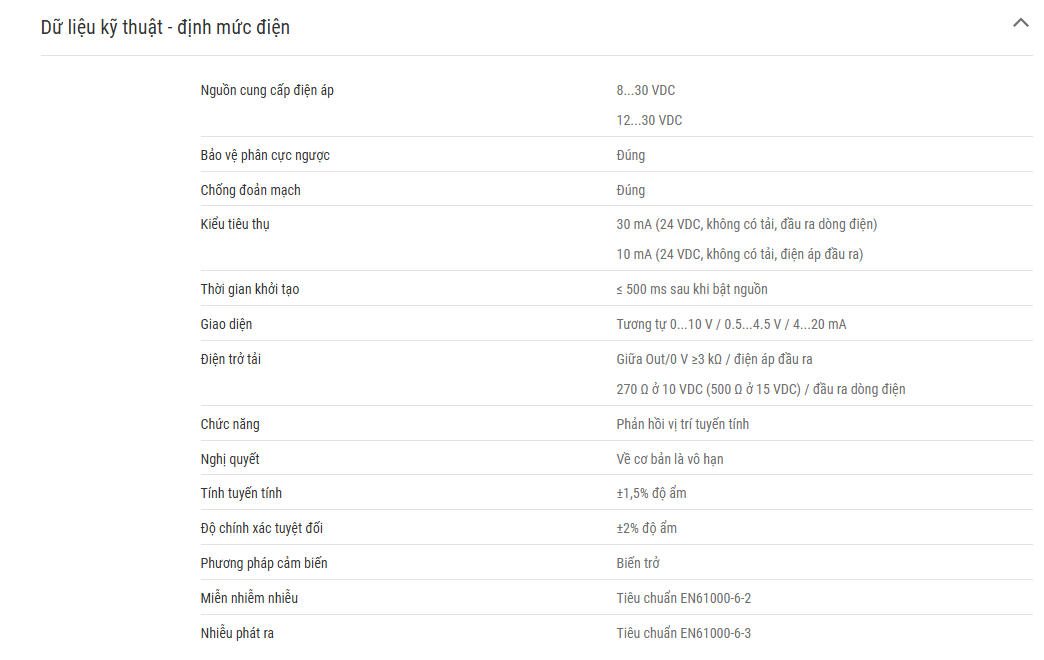1044x660 pixels.
Task: Click the 'Tương tự 0...10 V' interface value
Action: (731, 324)
